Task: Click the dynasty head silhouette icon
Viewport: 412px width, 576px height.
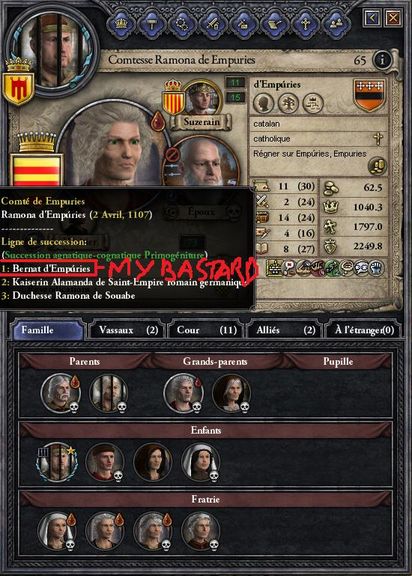Action: [263, 103]
